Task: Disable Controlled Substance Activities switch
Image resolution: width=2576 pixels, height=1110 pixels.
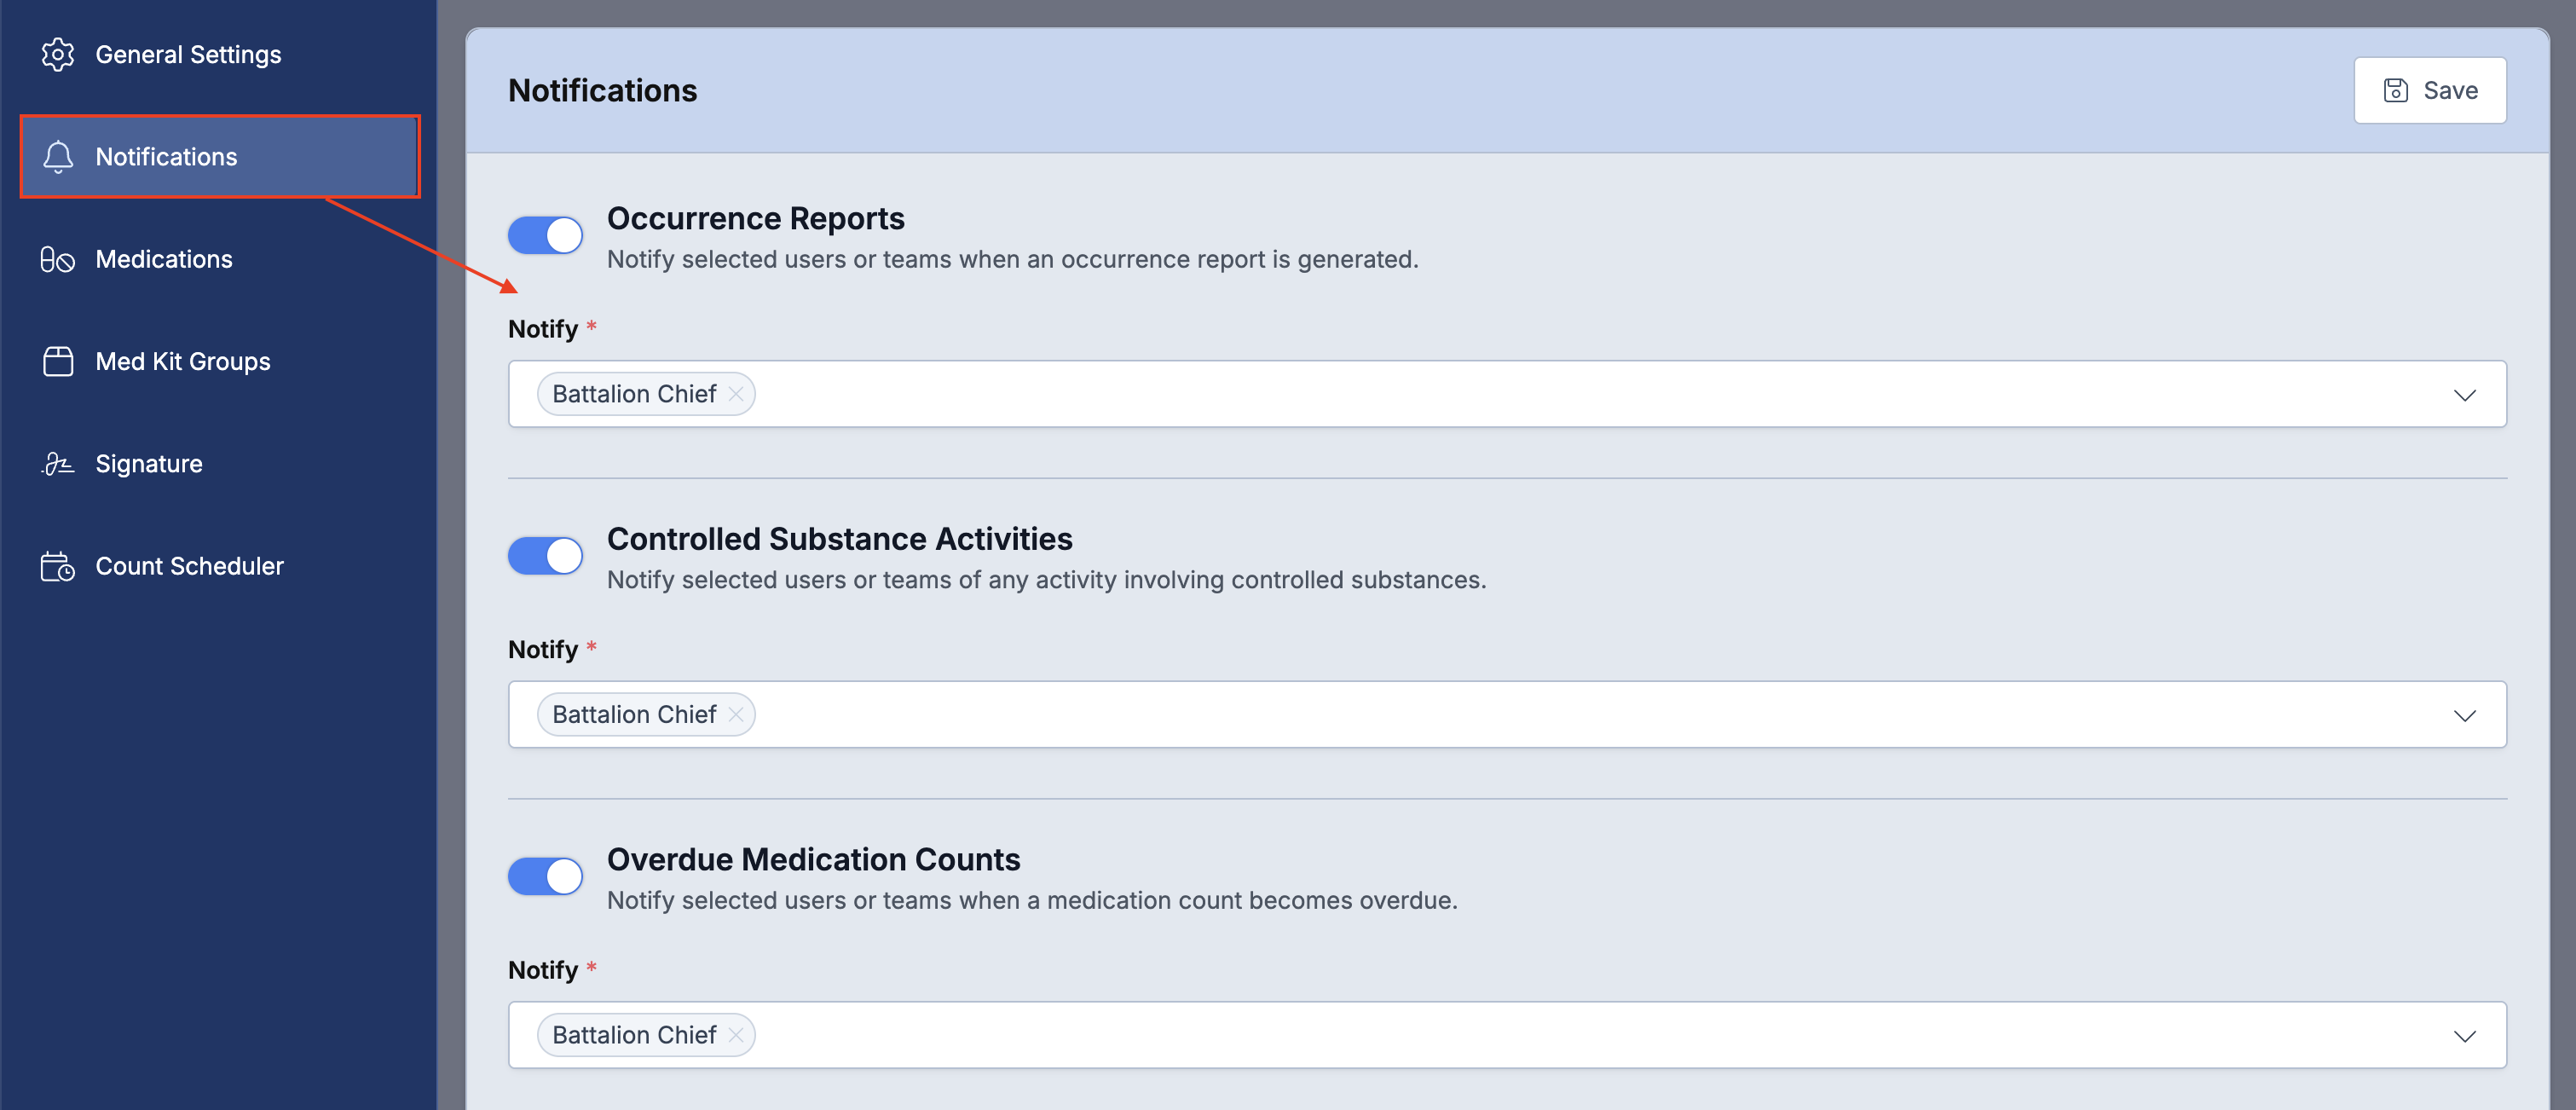Action: coord(545,555)
